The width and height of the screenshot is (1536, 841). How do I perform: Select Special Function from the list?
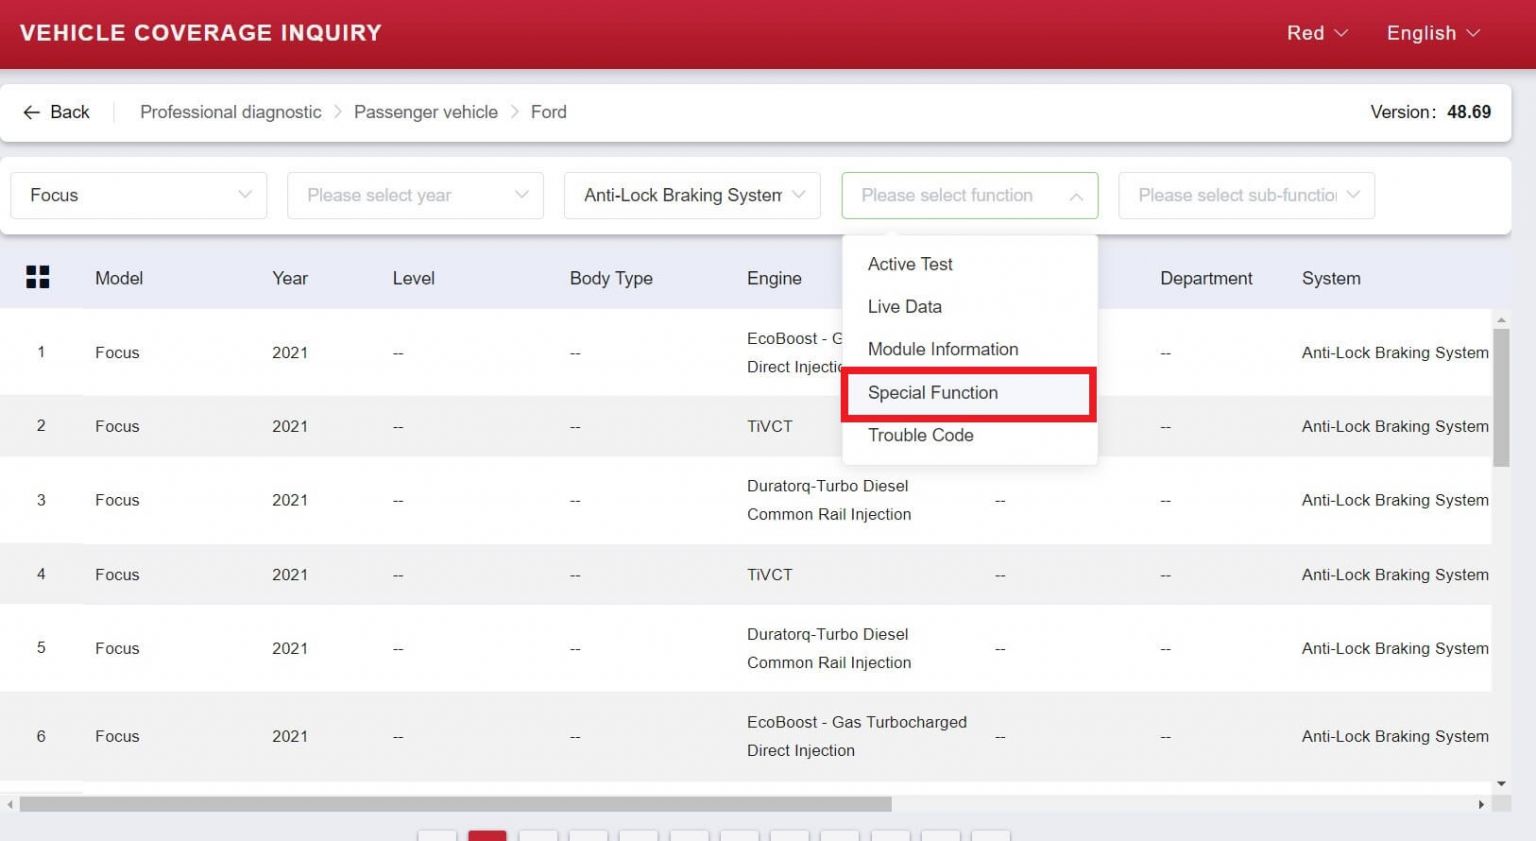coord(933,393)
